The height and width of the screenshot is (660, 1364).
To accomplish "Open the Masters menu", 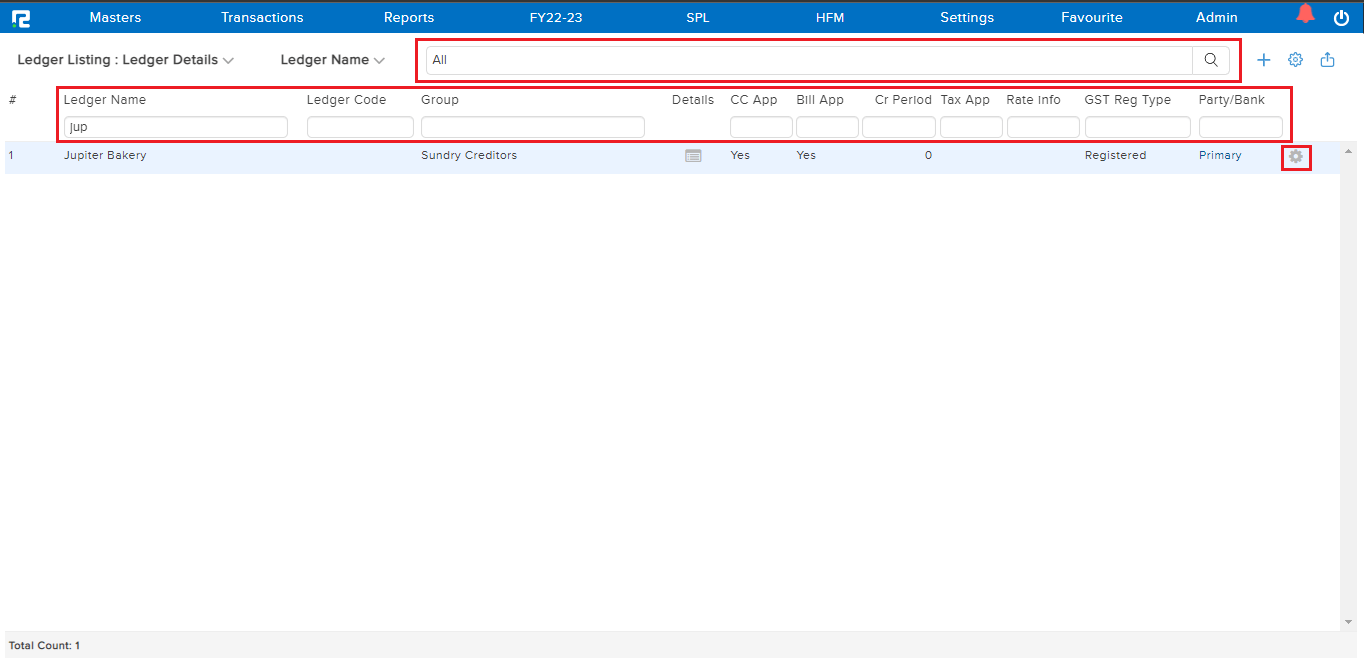I will pyautogui.click(x=115, y=17).
